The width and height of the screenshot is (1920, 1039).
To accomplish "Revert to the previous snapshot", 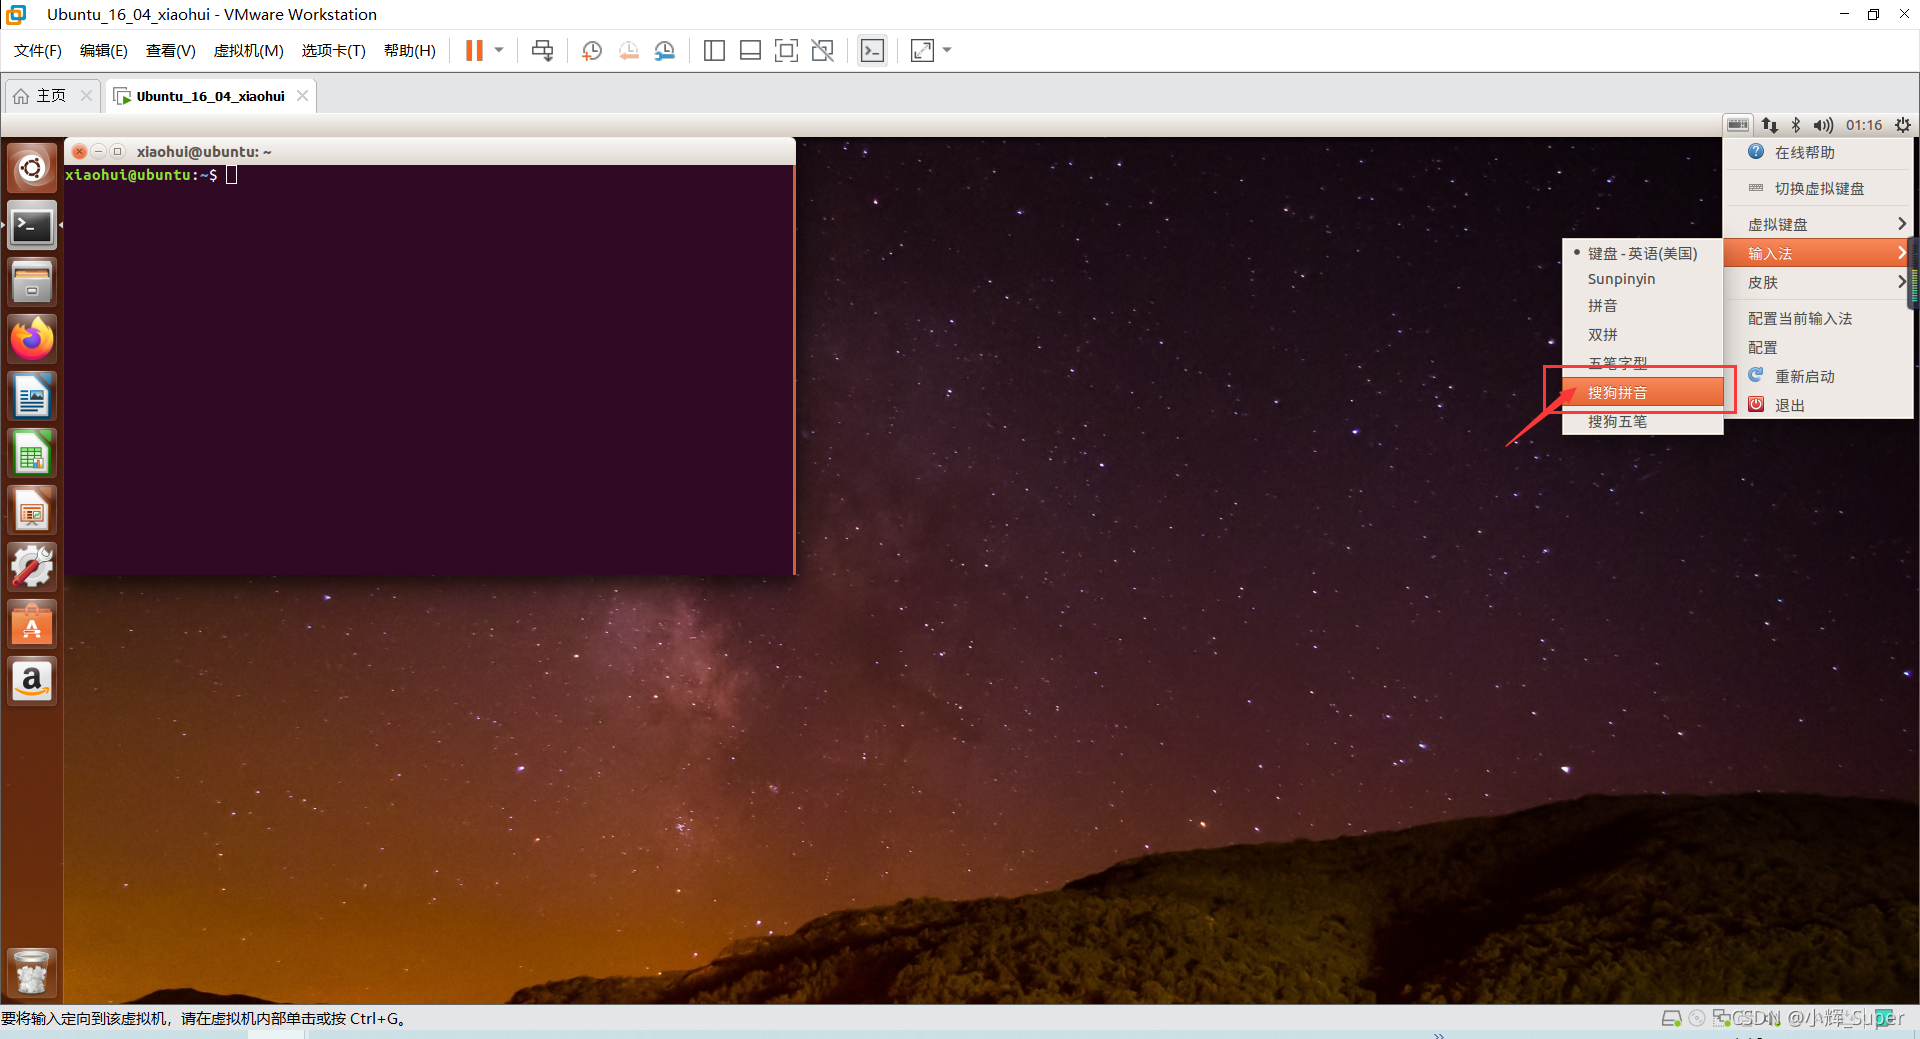I will coord(628,51).
